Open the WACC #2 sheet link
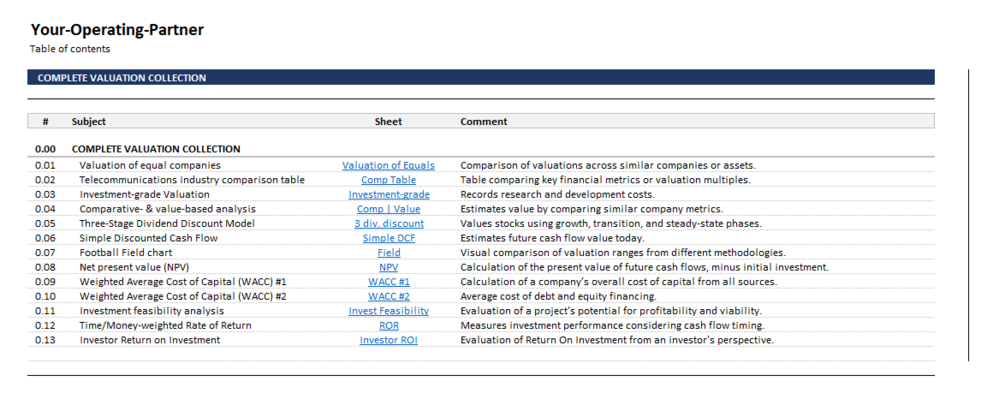This screenshot has height=405, width=1005. point(389,297)
